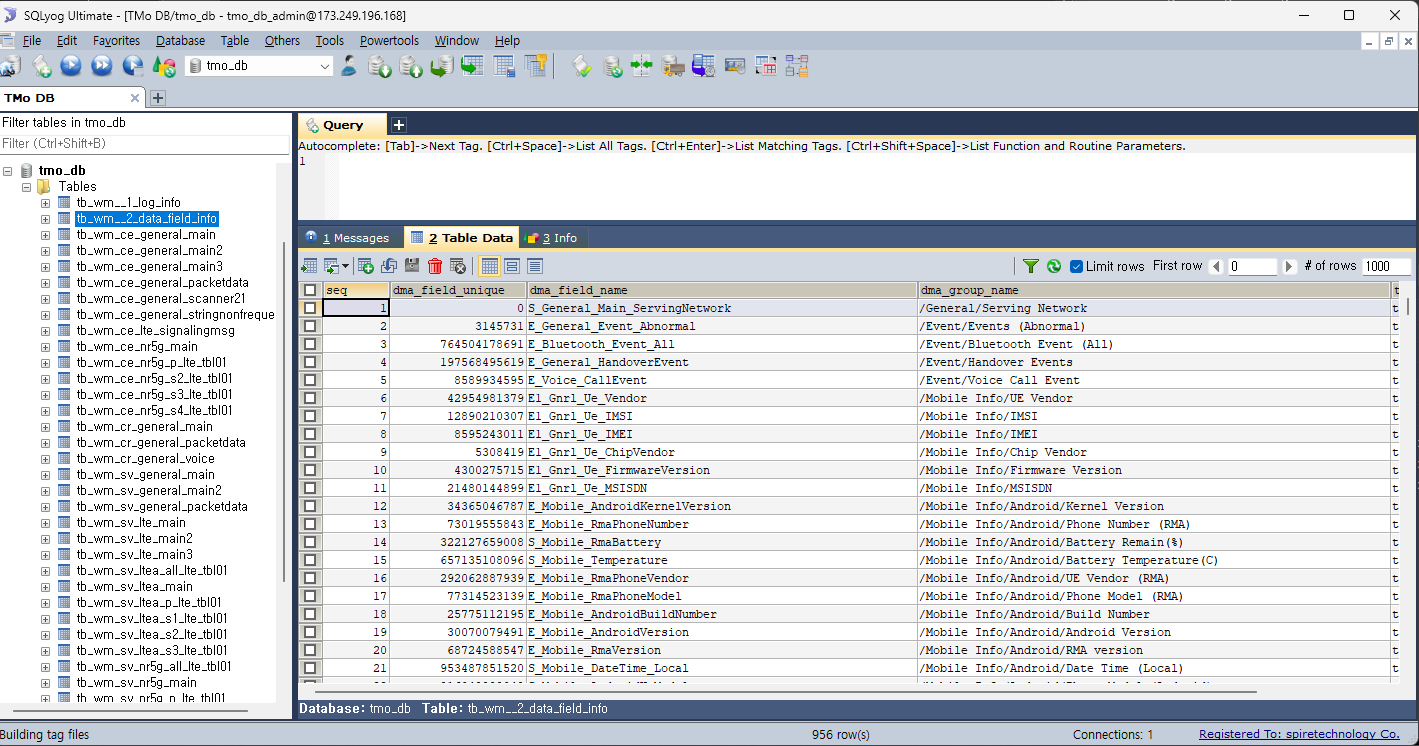Open the tmo_db database dropdown
Image resolution: width=1419 pixels, height=746 pixels.
pos(325,66)
